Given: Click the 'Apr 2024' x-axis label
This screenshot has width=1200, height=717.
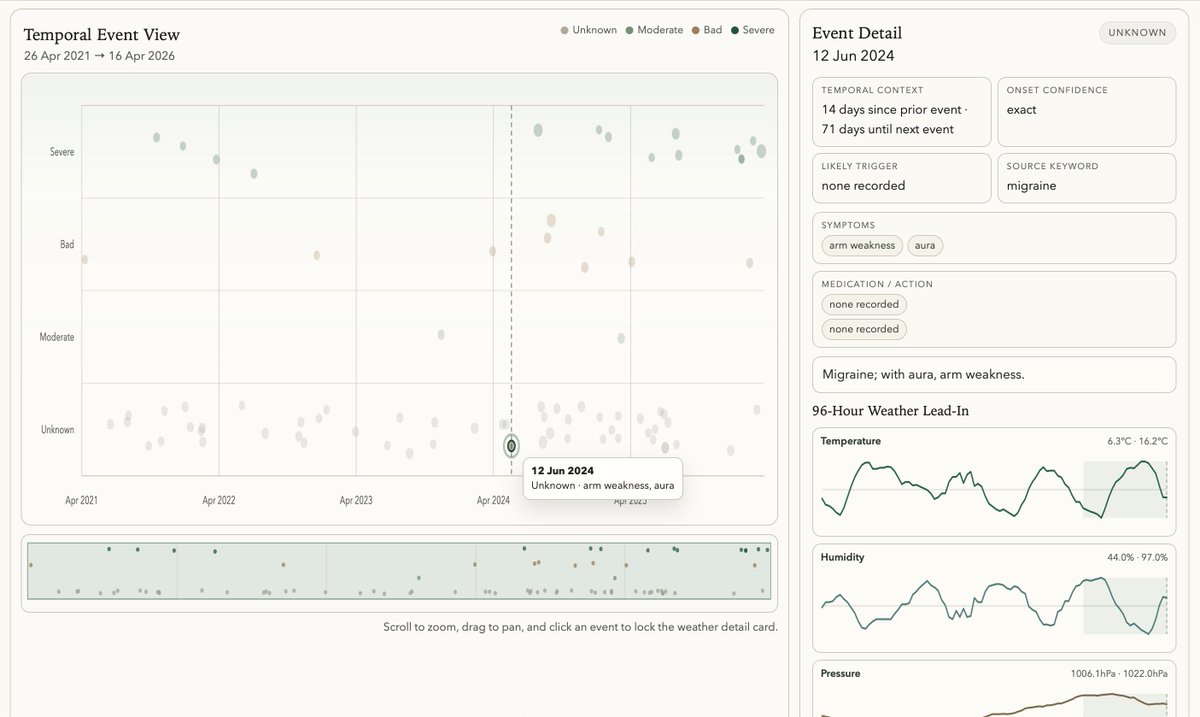Looking at the screenshot, I should click(493, 500).
